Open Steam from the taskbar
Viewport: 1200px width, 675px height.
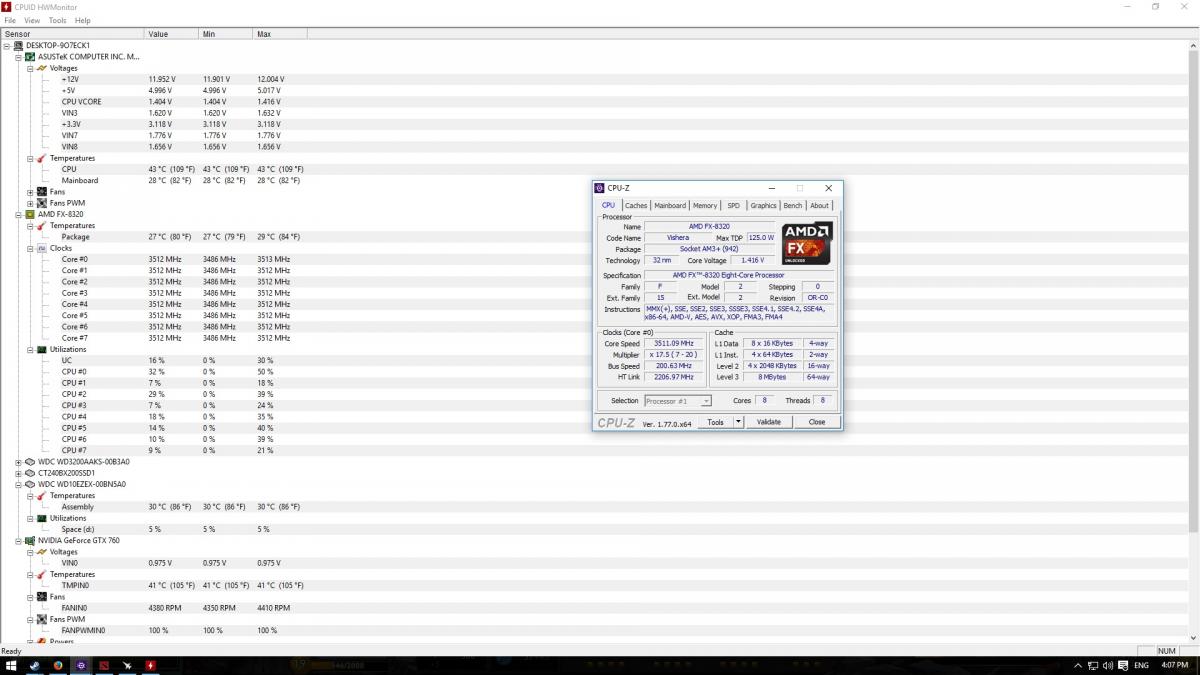(x=34, y=665)
